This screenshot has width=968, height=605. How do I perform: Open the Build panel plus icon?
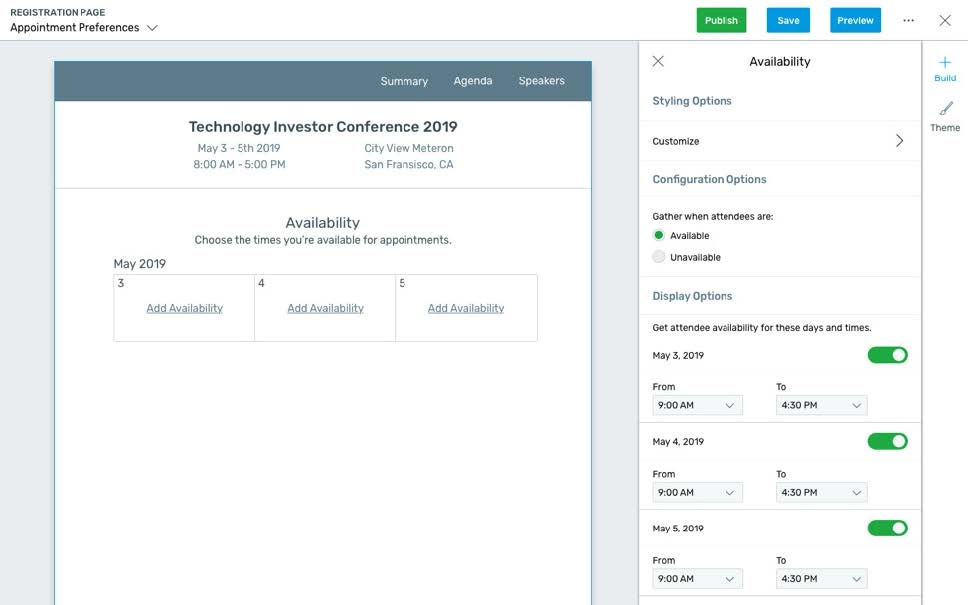945,63
